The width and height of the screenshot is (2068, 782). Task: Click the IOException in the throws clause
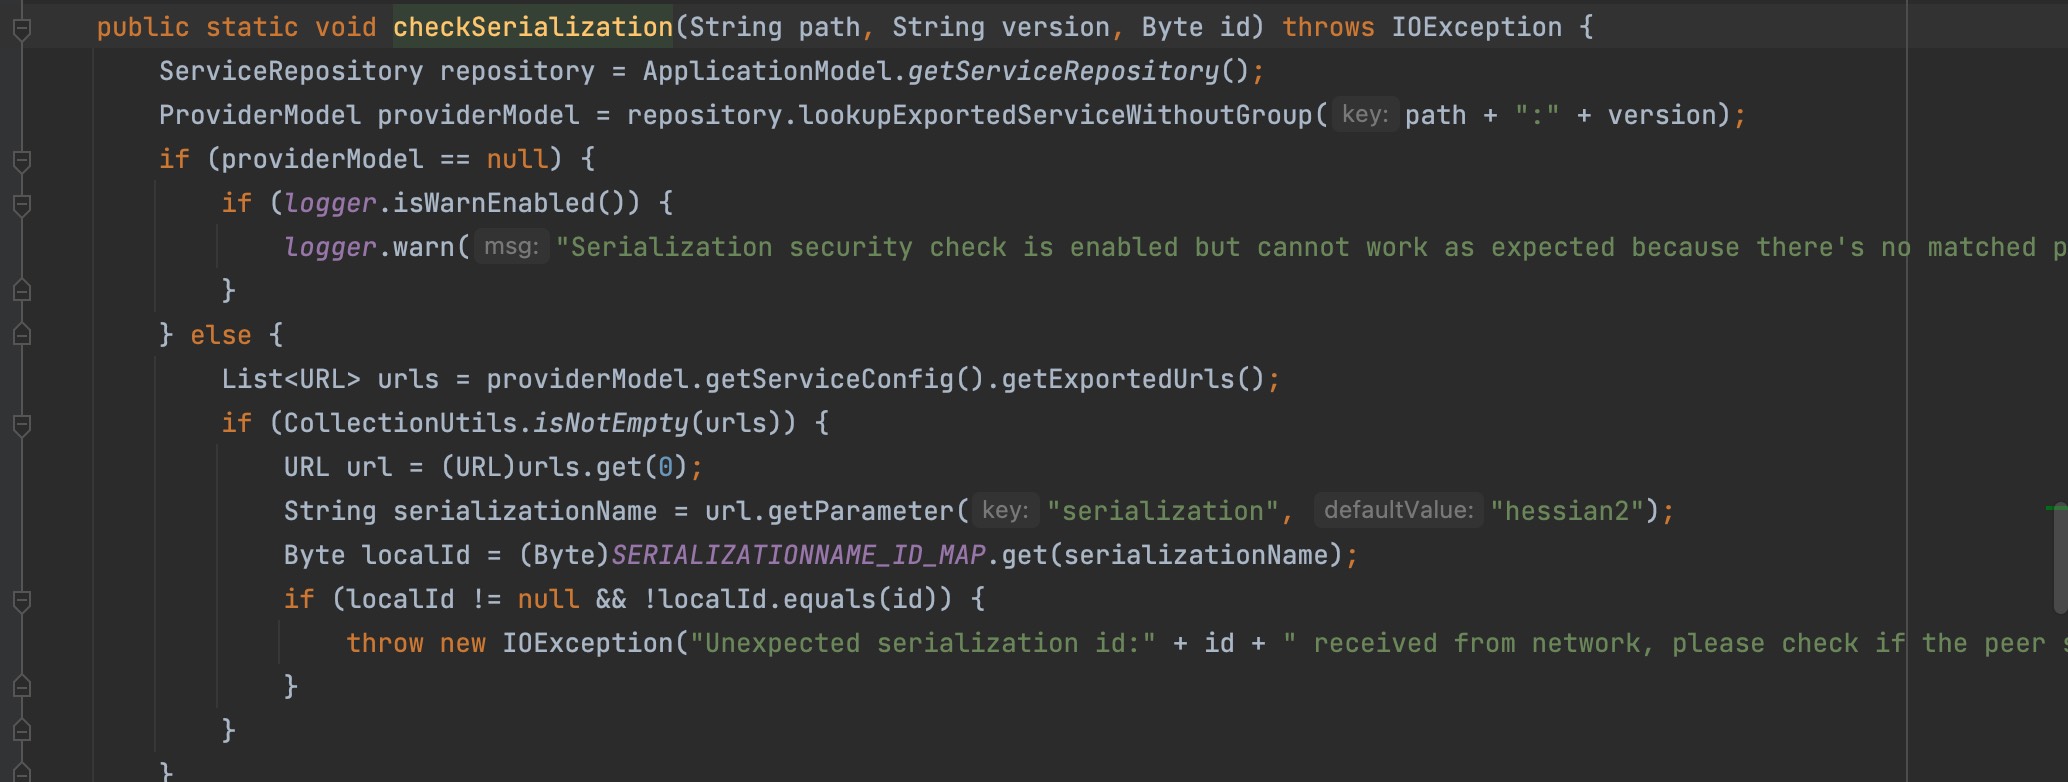click(1476, 27)
